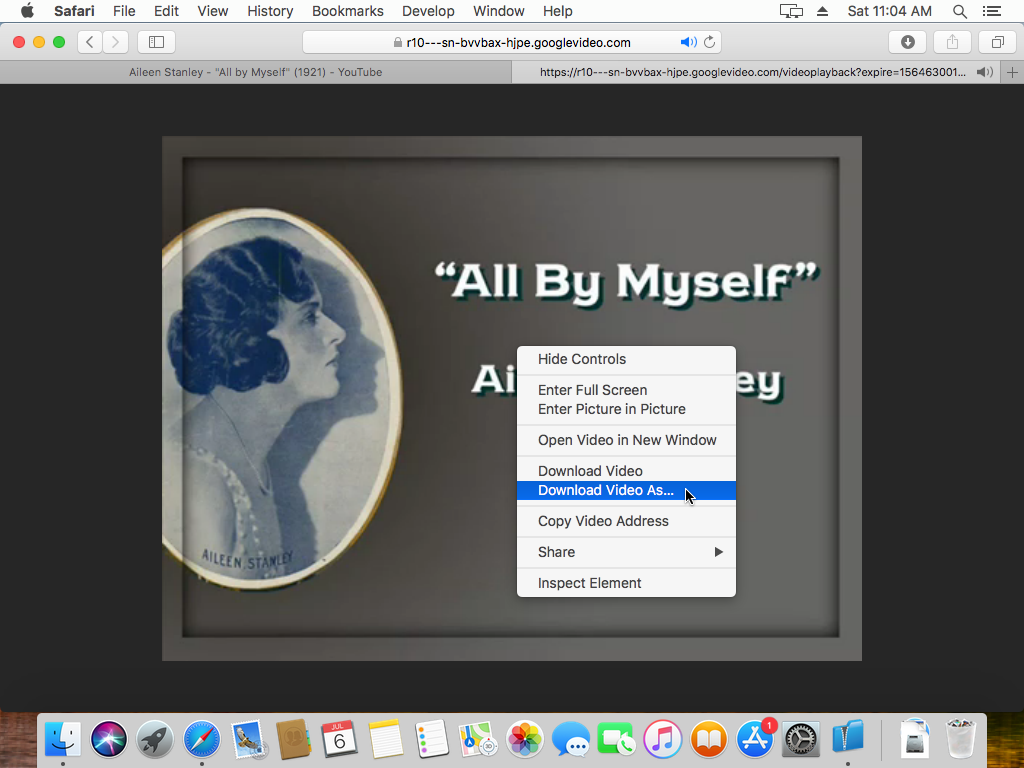Mute the googlevideo tab speaker icon
The height and width of the screenshot is (768, 1024).
tap(985, 72)
